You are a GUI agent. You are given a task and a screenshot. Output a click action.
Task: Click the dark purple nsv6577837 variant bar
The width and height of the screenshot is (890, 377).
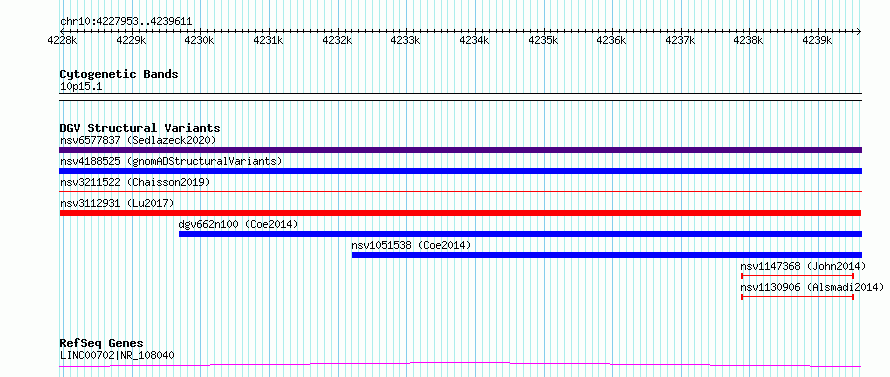coord(460,150)
